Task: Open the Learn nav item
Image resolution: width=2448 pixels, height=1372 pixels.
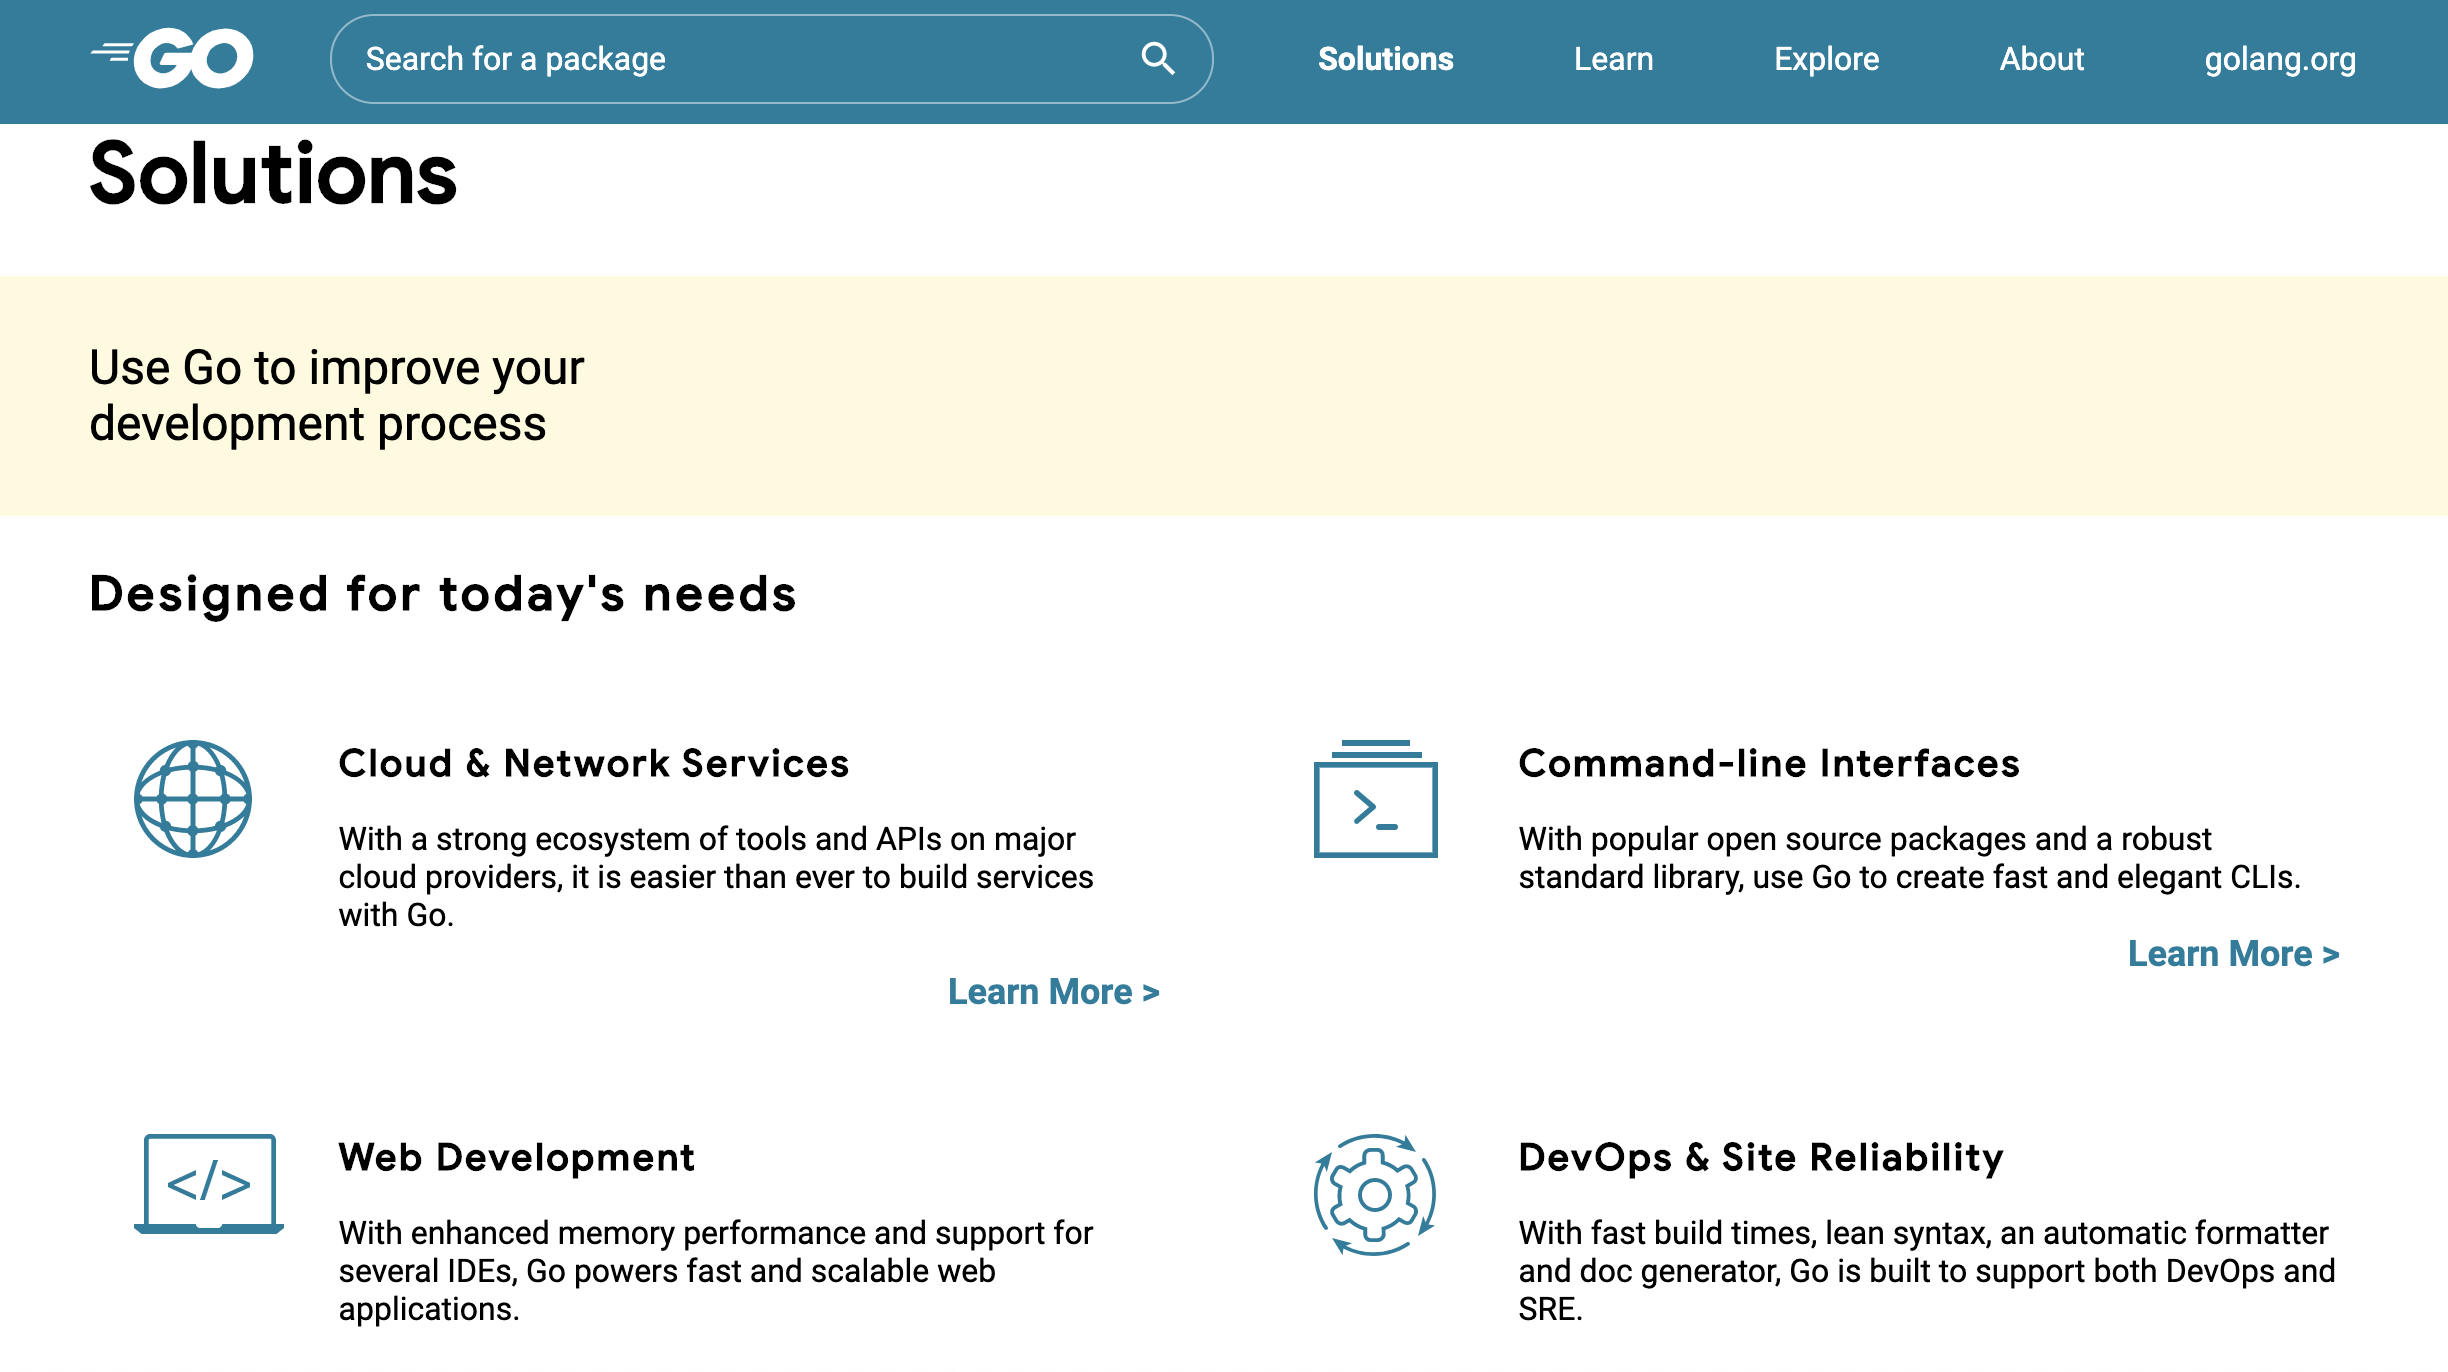Action: [1613, 59]
